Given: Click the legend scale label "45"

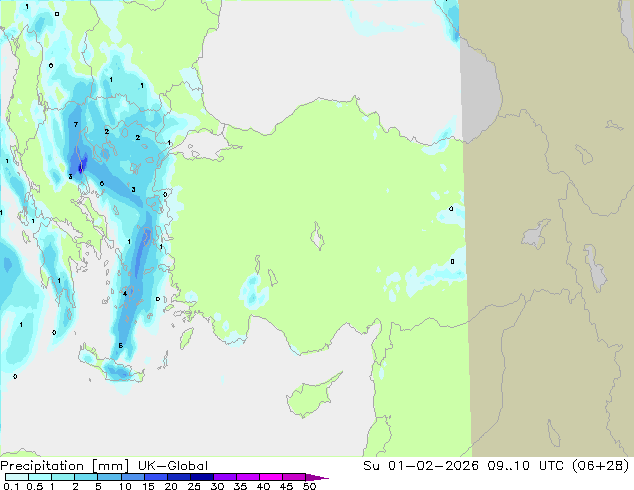Looking at the screenshot, I should [x=286, y=486].
